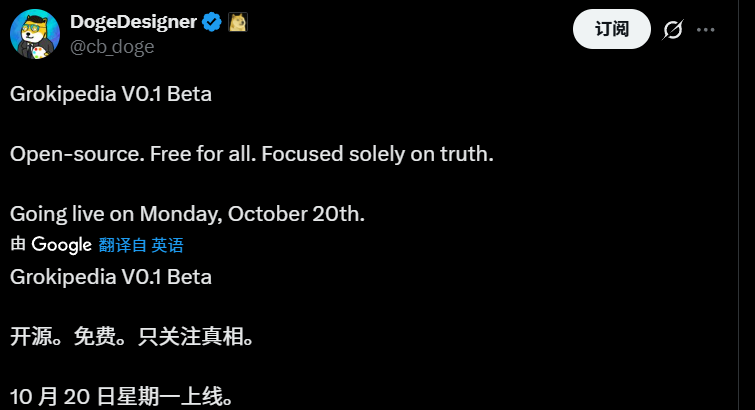Click the Doge affiliate badge icon
The height and width of the screenshot is (410, 755).
(238, 23)
